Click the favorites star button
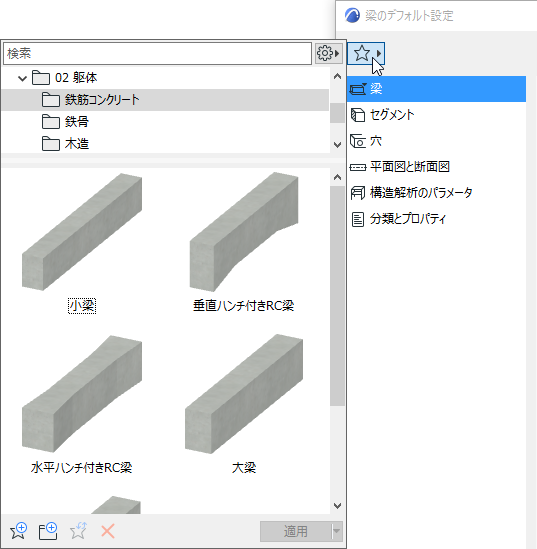Image resolution: width=537 pixels, height=549 pixels. [x=366, y=54]
